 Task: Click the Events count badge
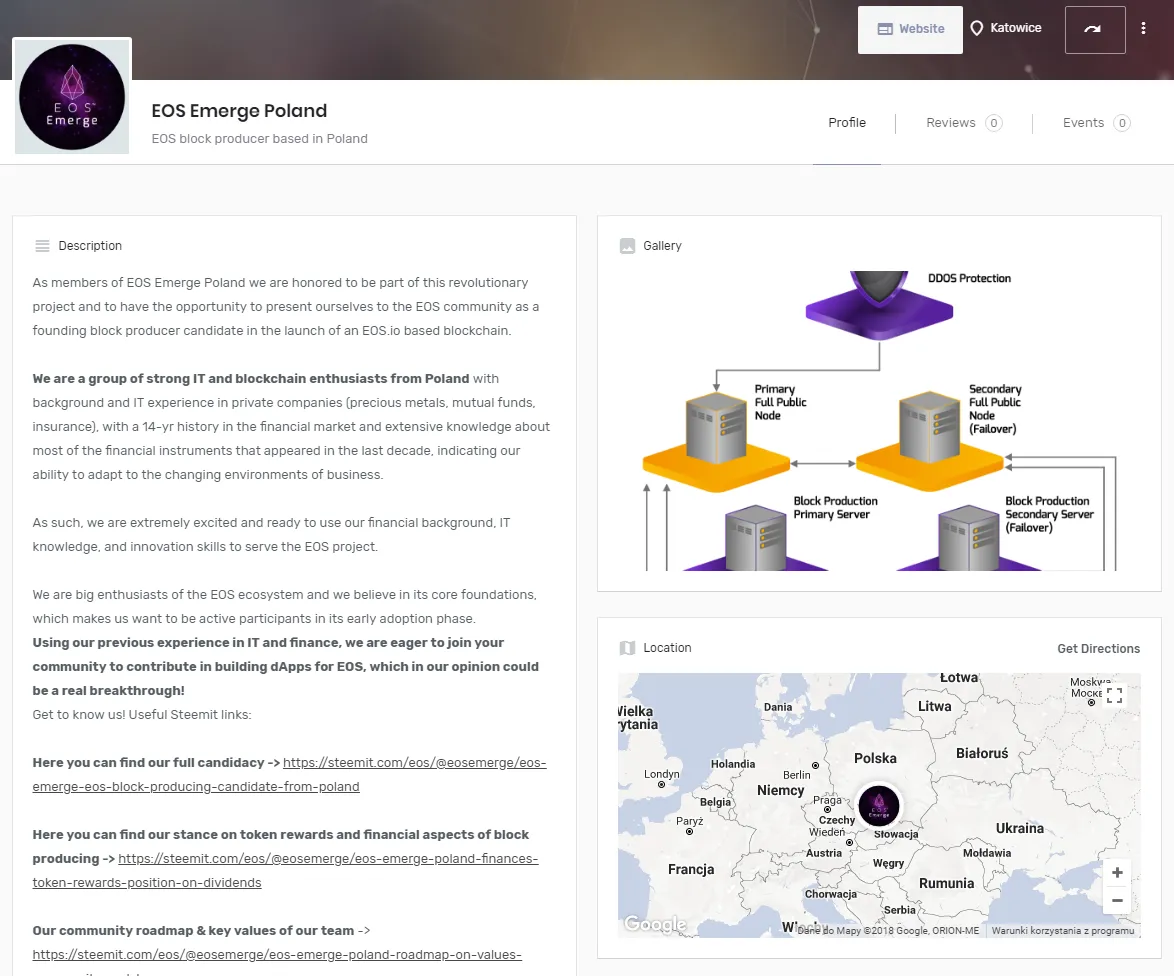pyautogui.click(x=1121, y=123)
